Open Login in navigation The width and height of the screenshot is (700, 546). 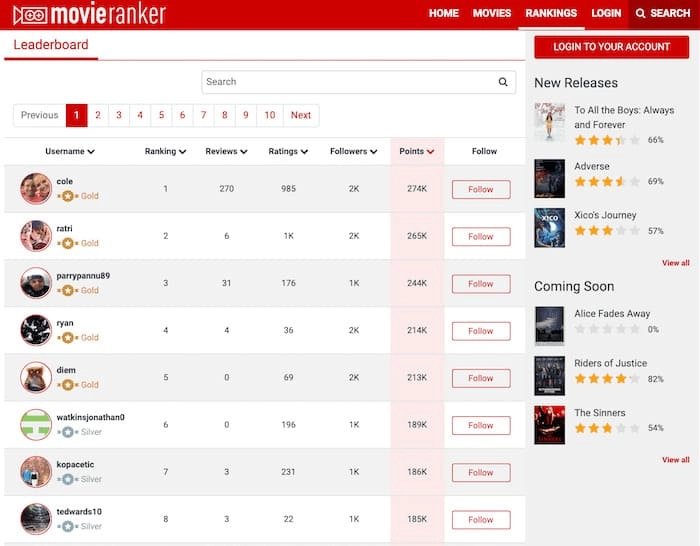tap(606, 13)
